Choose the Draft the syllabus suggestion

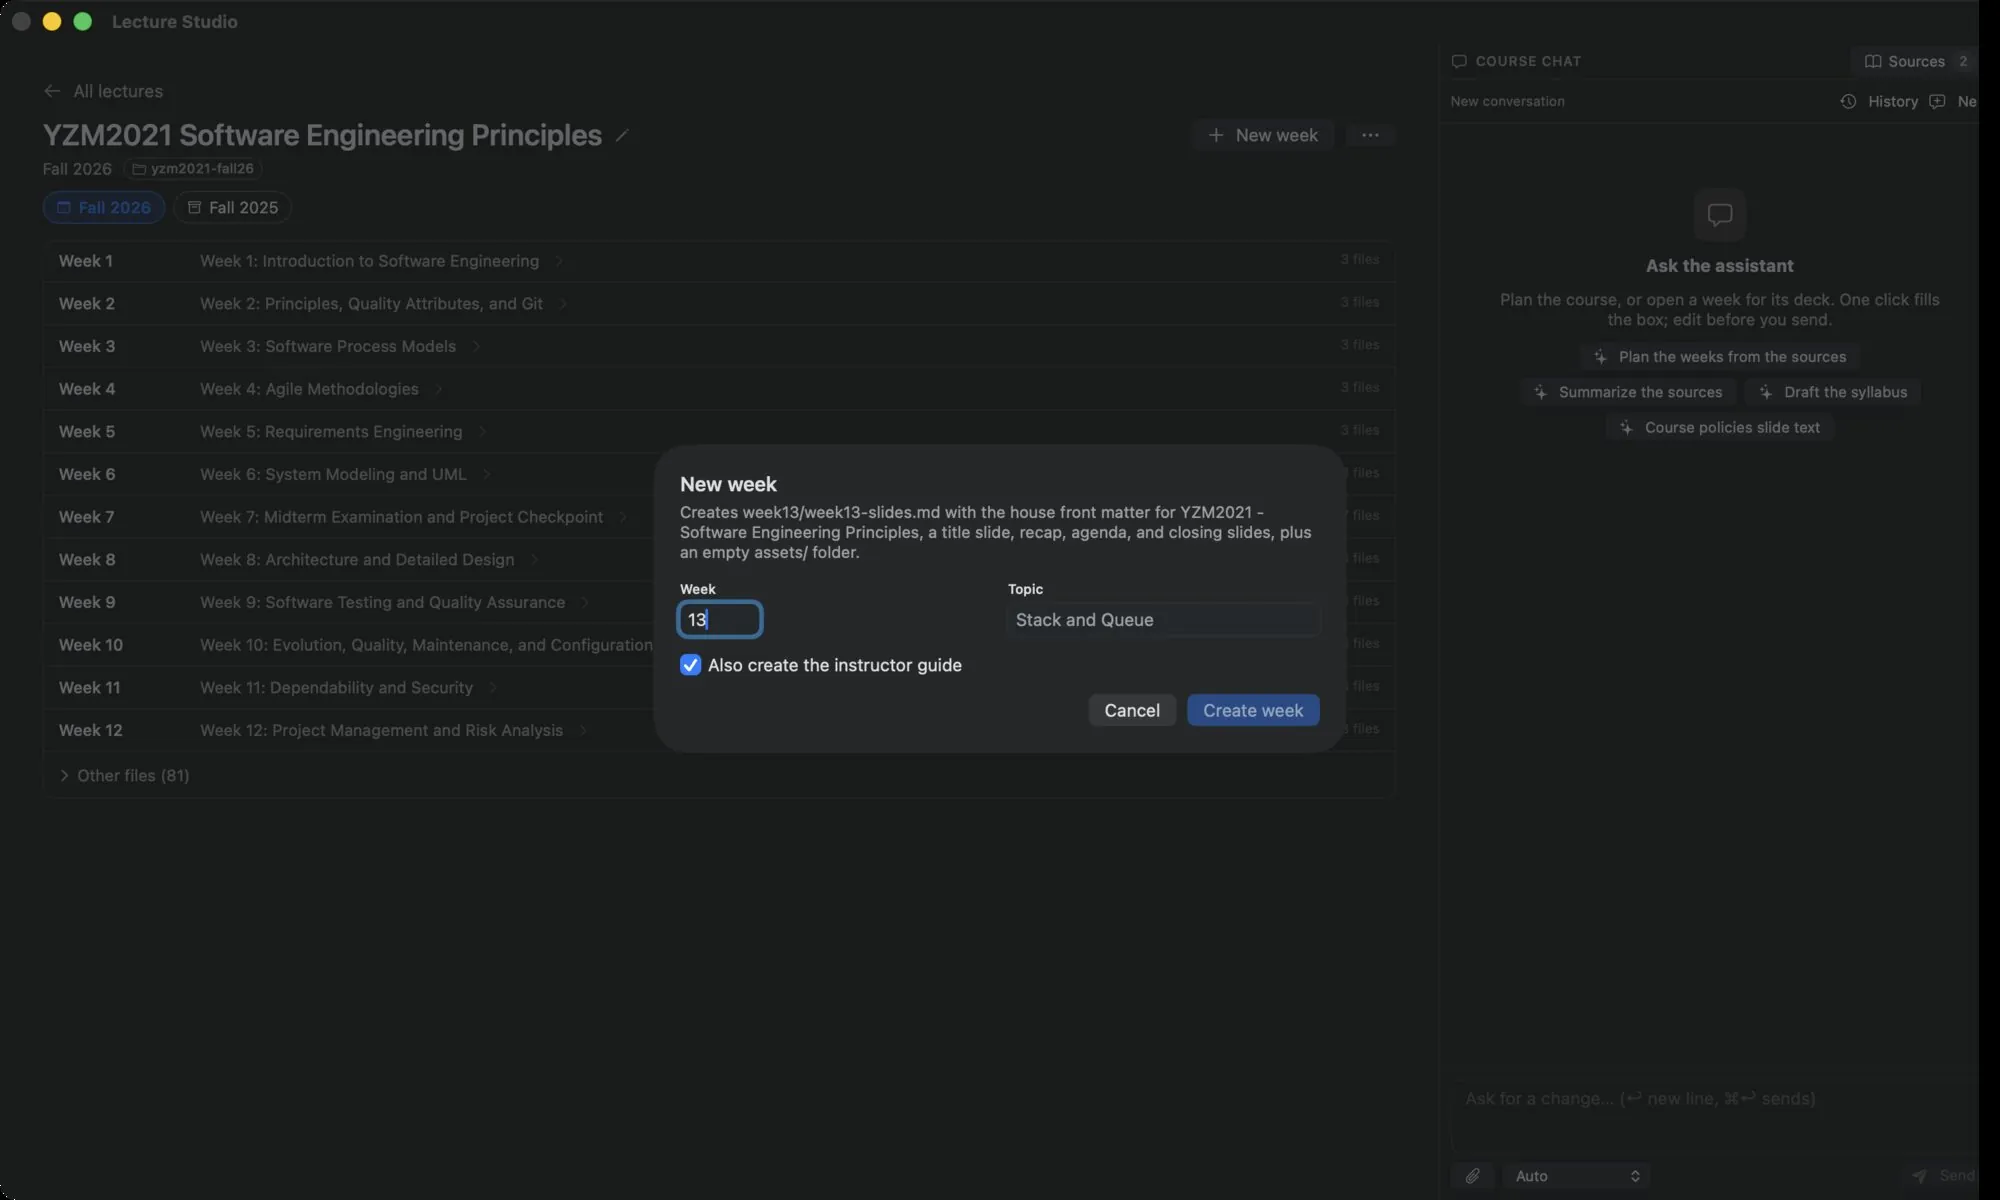1833,392
